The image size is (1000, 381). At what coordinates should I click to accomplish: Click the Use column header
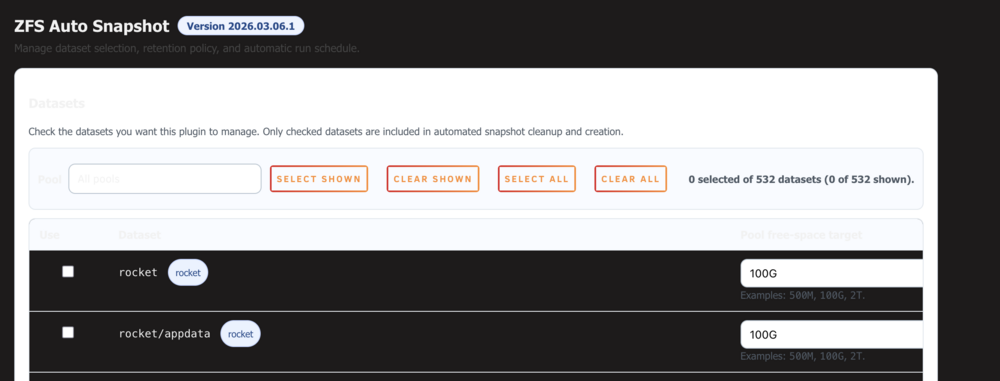[50, 235]
